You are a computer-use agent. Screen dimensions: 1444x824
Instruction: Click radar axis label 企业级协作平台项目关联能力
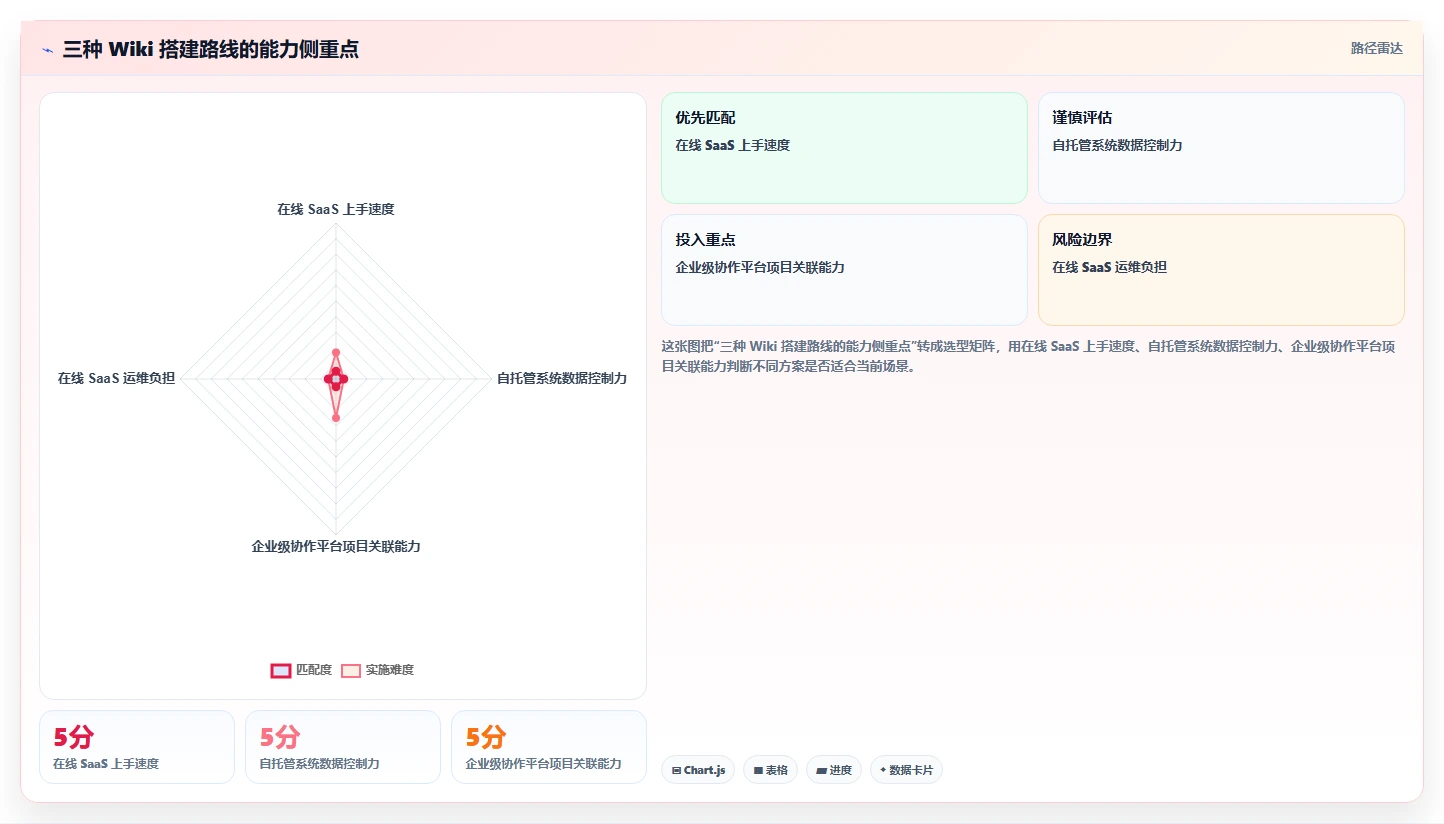(x=336, y=547)
